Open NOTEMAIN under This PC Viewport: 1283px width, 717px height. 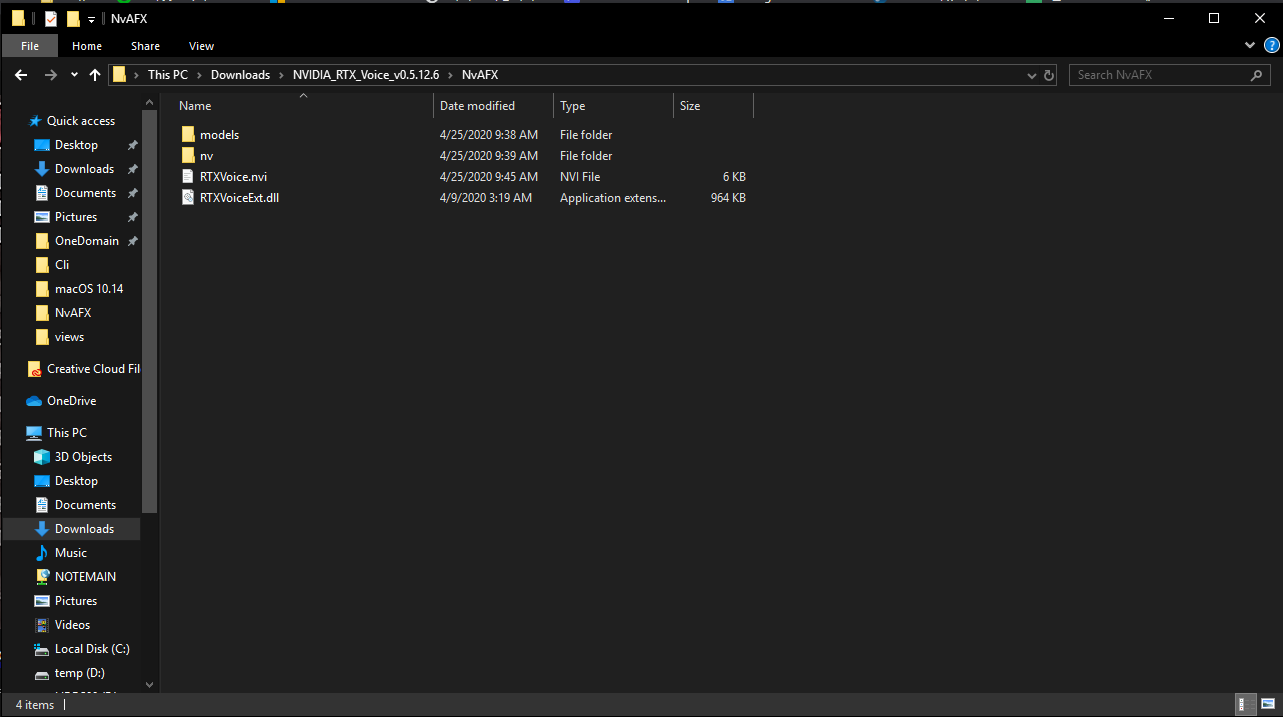point(85,577)
